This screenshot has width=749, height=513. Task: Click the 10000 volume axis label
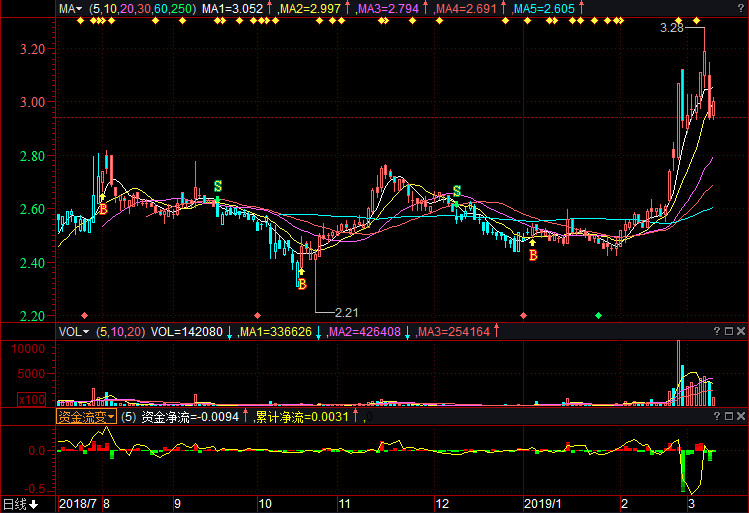tap(28, 349)
